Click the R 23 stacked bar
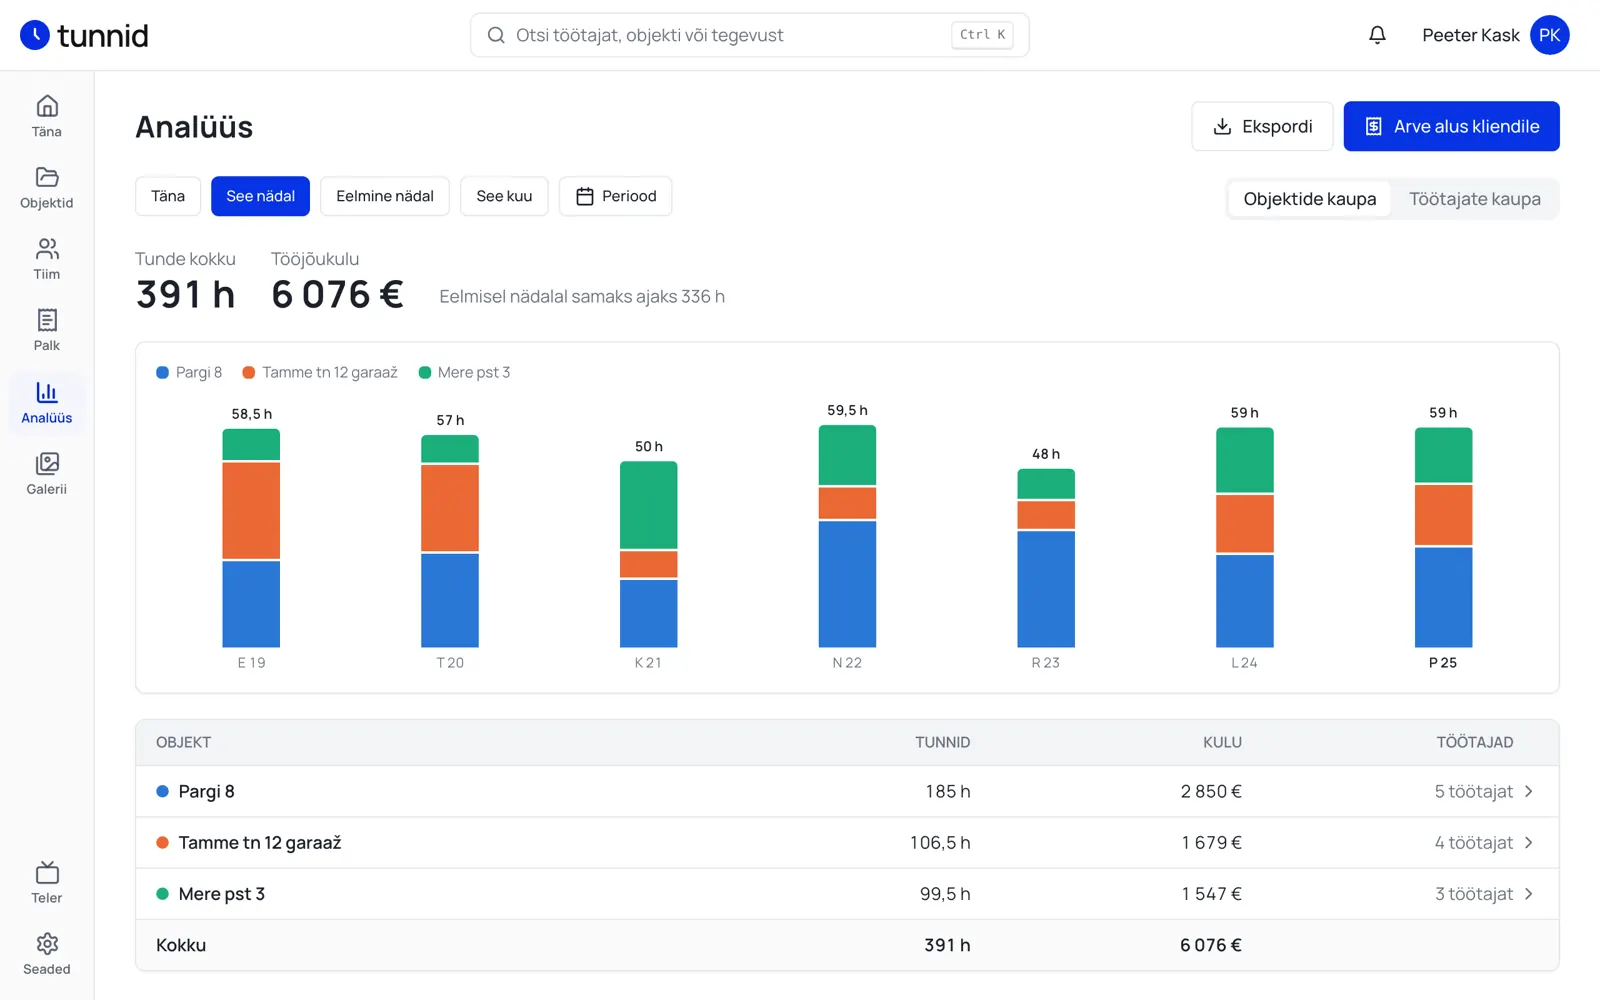1600x1000 pixels. 1046,558
